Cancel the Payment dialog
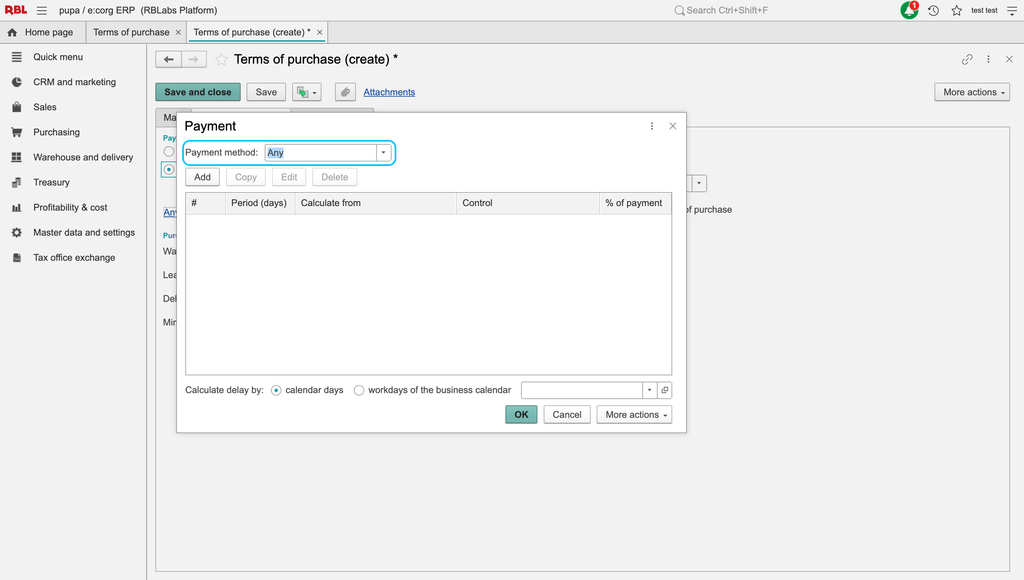 tap(567, 415)
